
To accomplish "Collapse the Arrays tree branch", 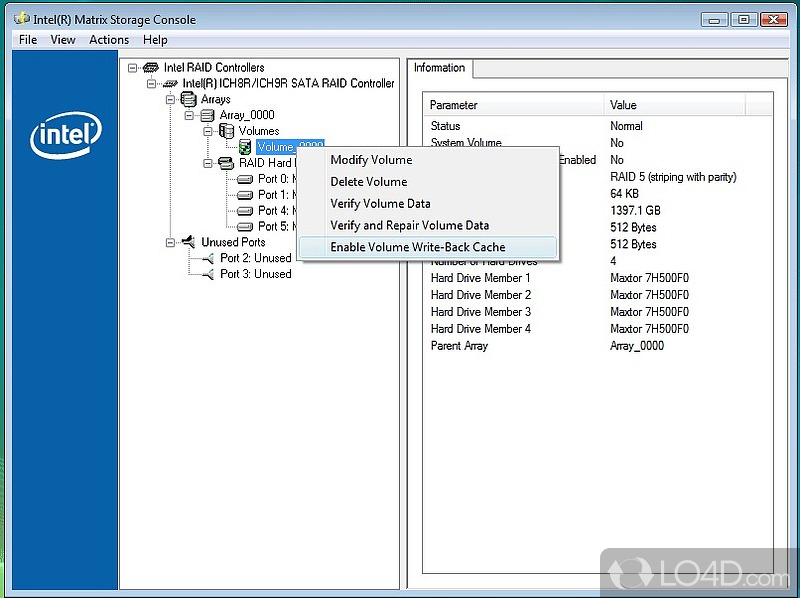I will click(171, 100).
